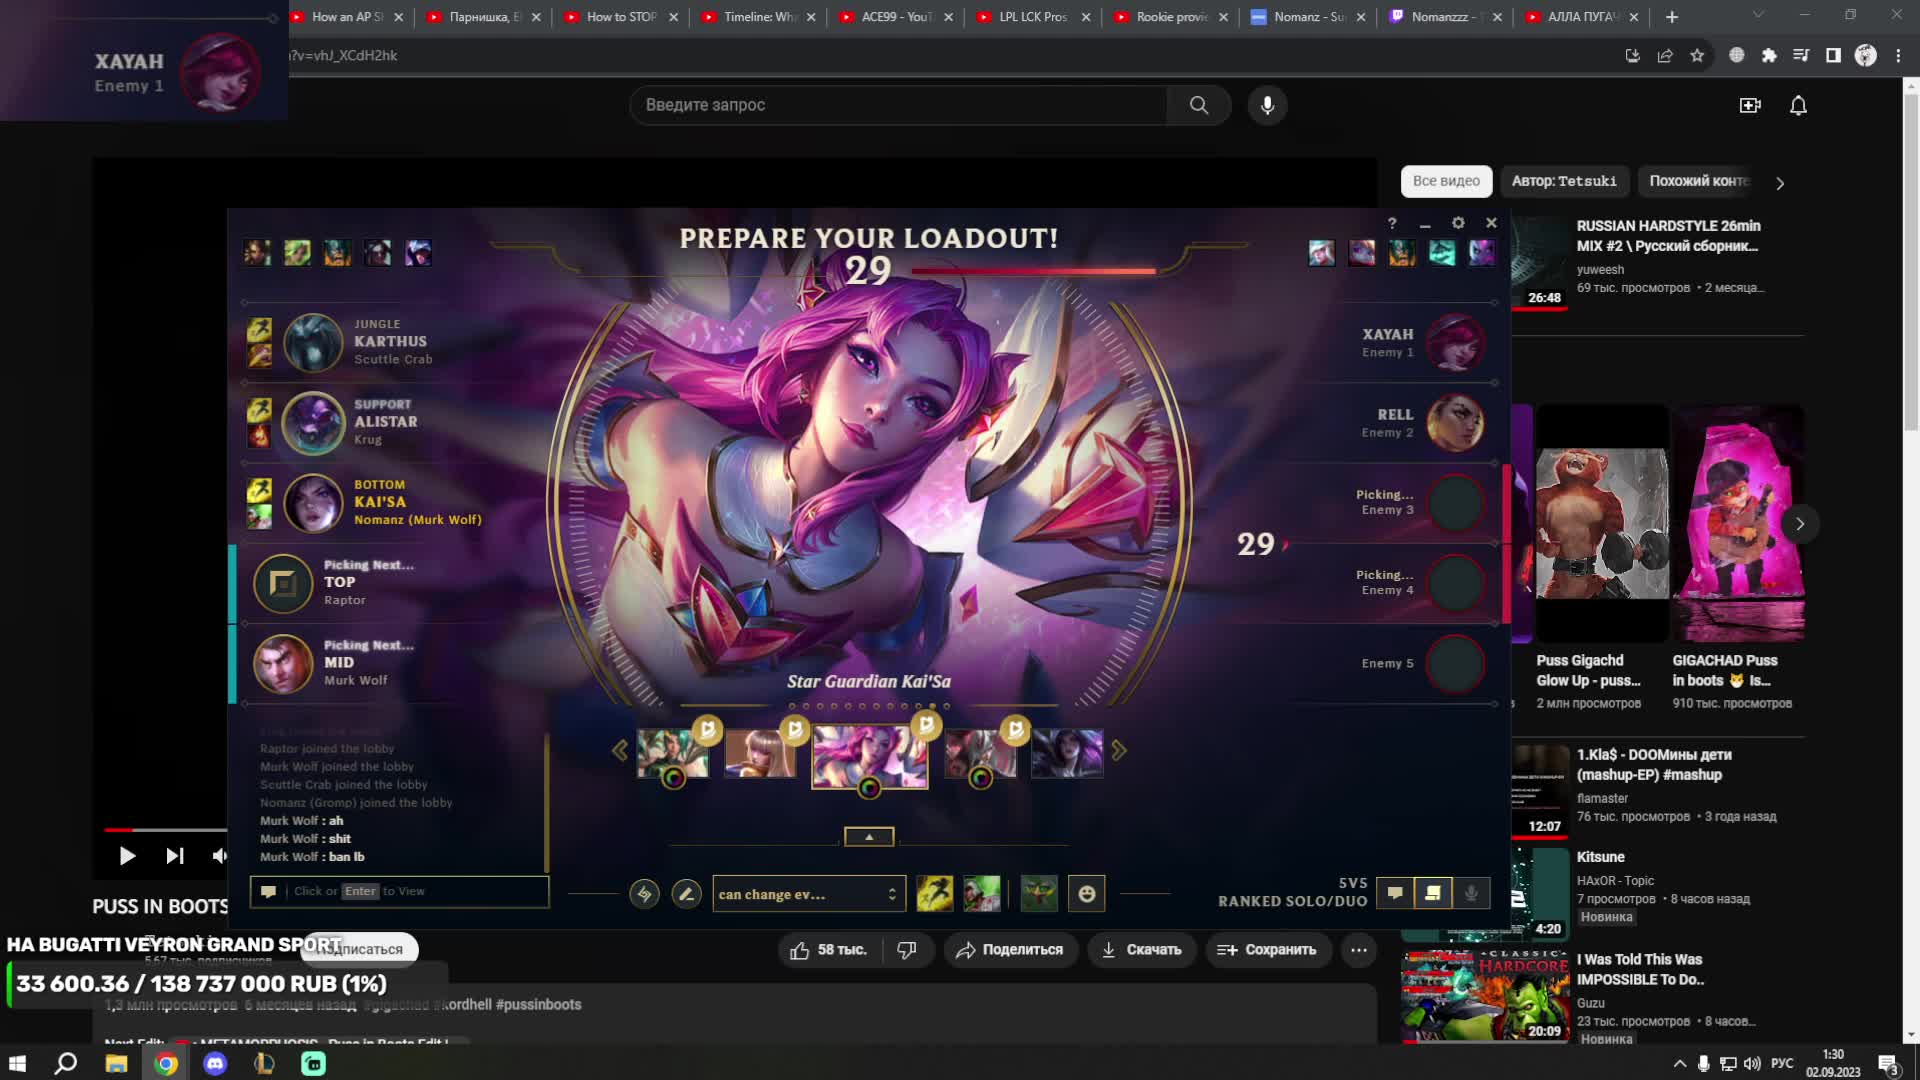The image size is (1920, 1080).
Task: Open the #pussinboots hashtag link
Action: 538,1004
